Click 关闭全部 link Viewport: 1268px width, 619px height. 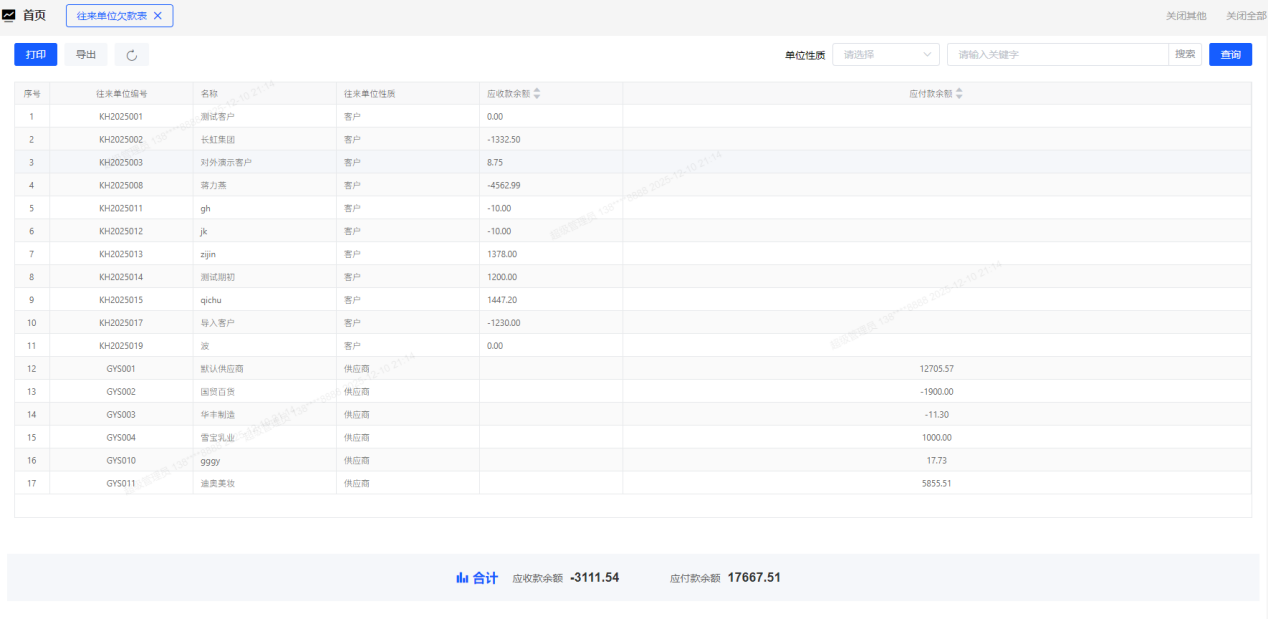[x=1245, y=16]
